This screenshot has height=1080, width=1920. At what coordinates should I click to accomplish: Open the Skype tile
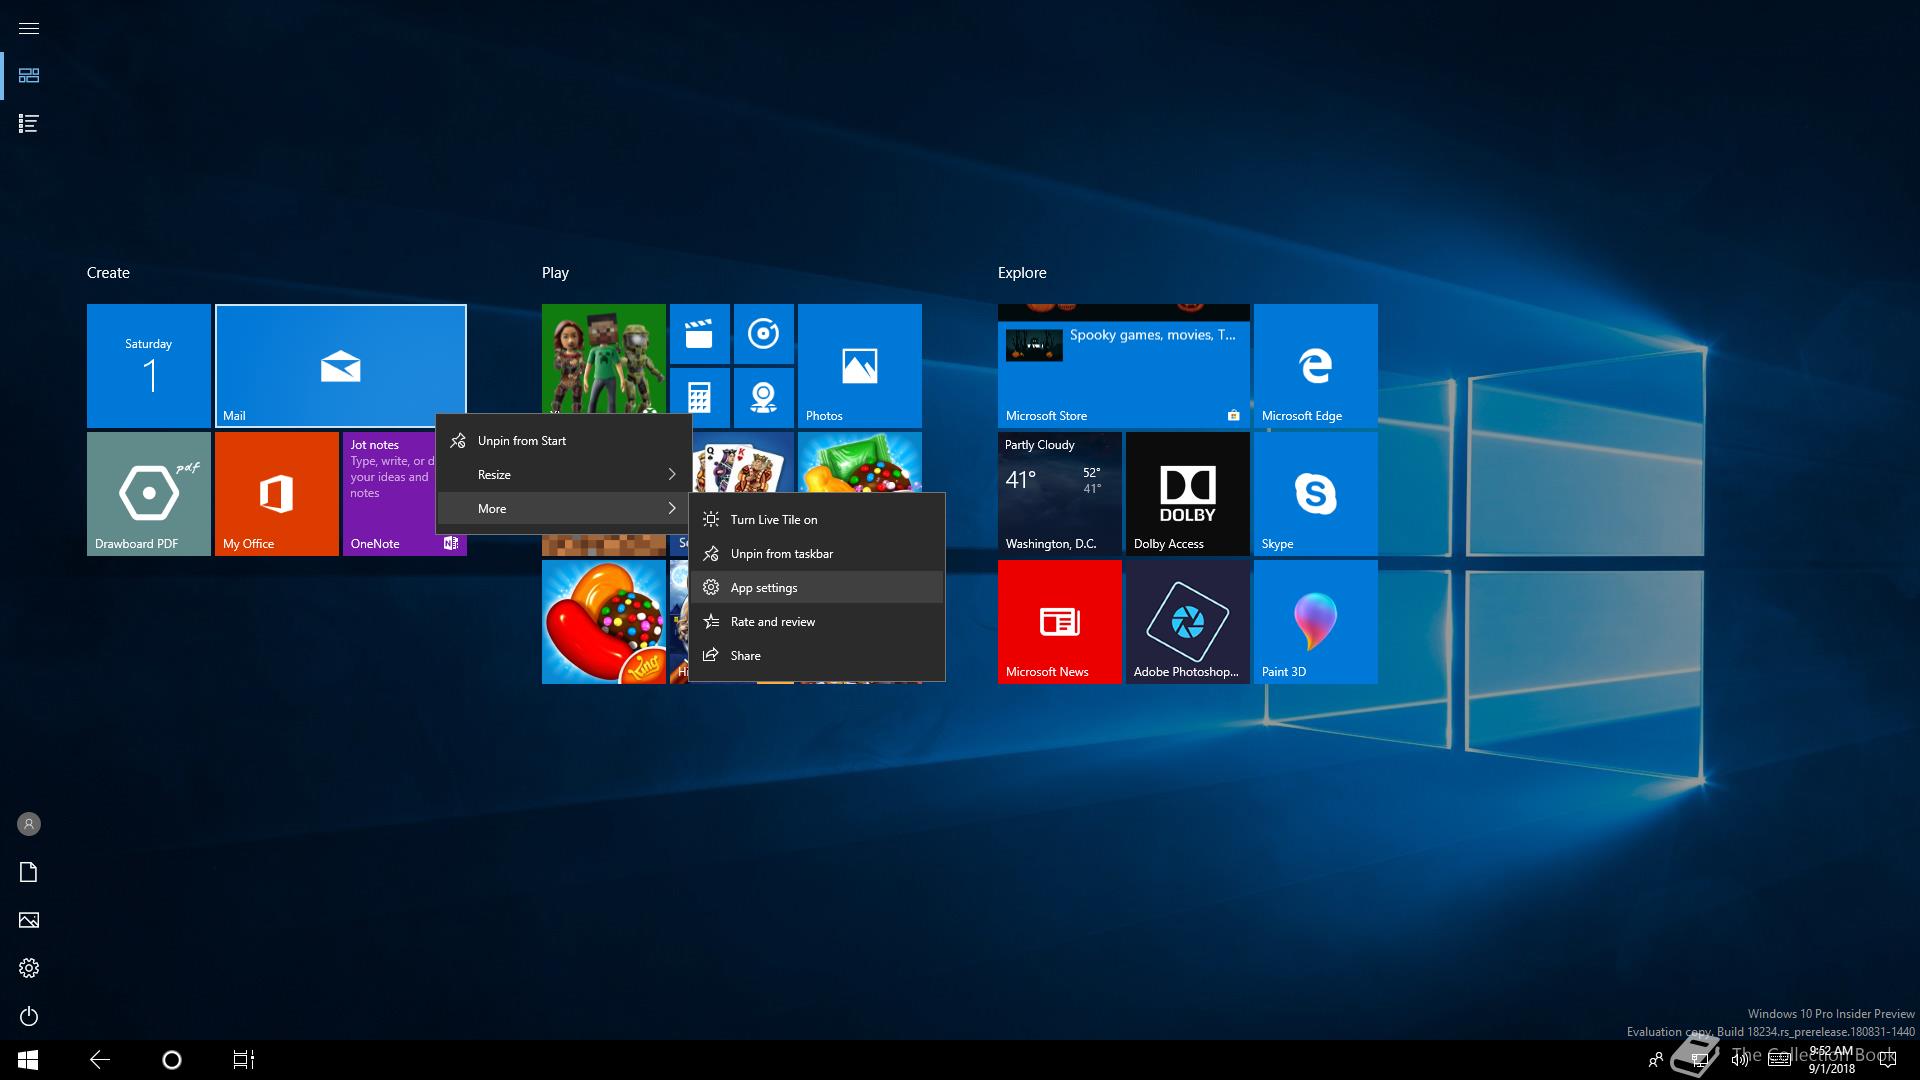point(1315,493)
